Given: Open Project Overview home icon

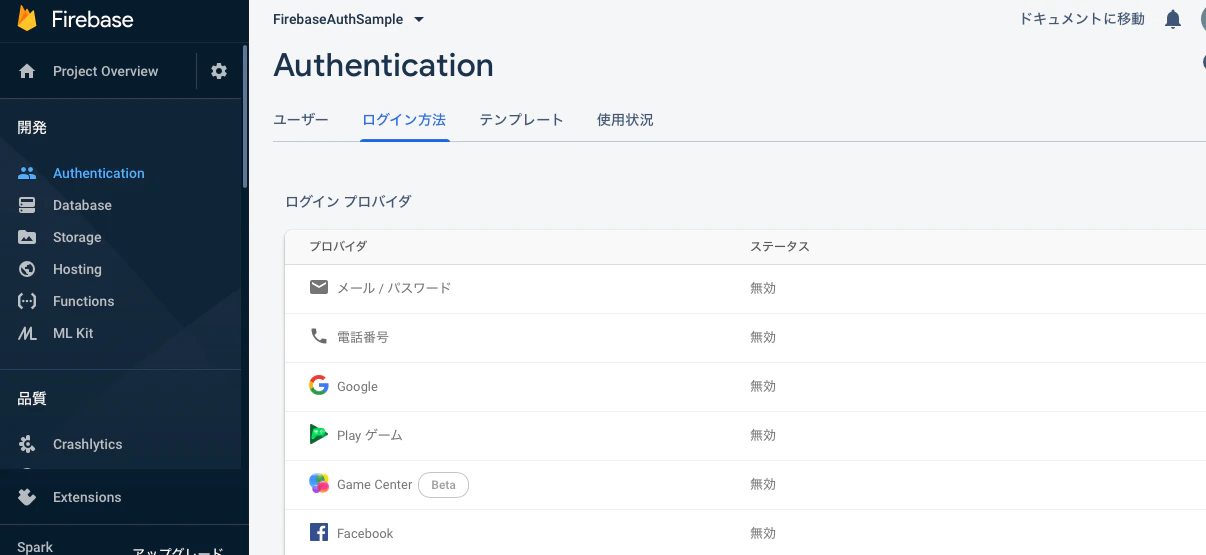Looking at the screenshot, I should (x=27, y=71).
